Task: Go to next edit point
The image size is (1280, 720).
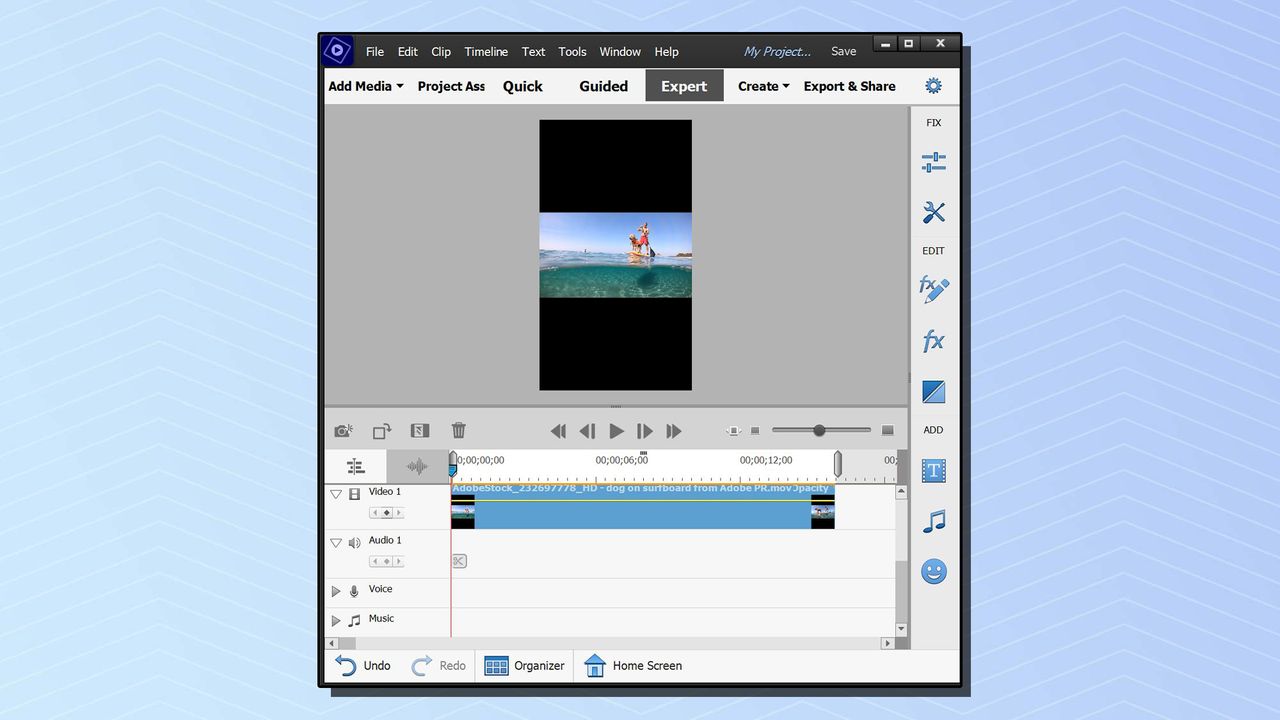Action: pyautogui.click(x=674, y=431)
